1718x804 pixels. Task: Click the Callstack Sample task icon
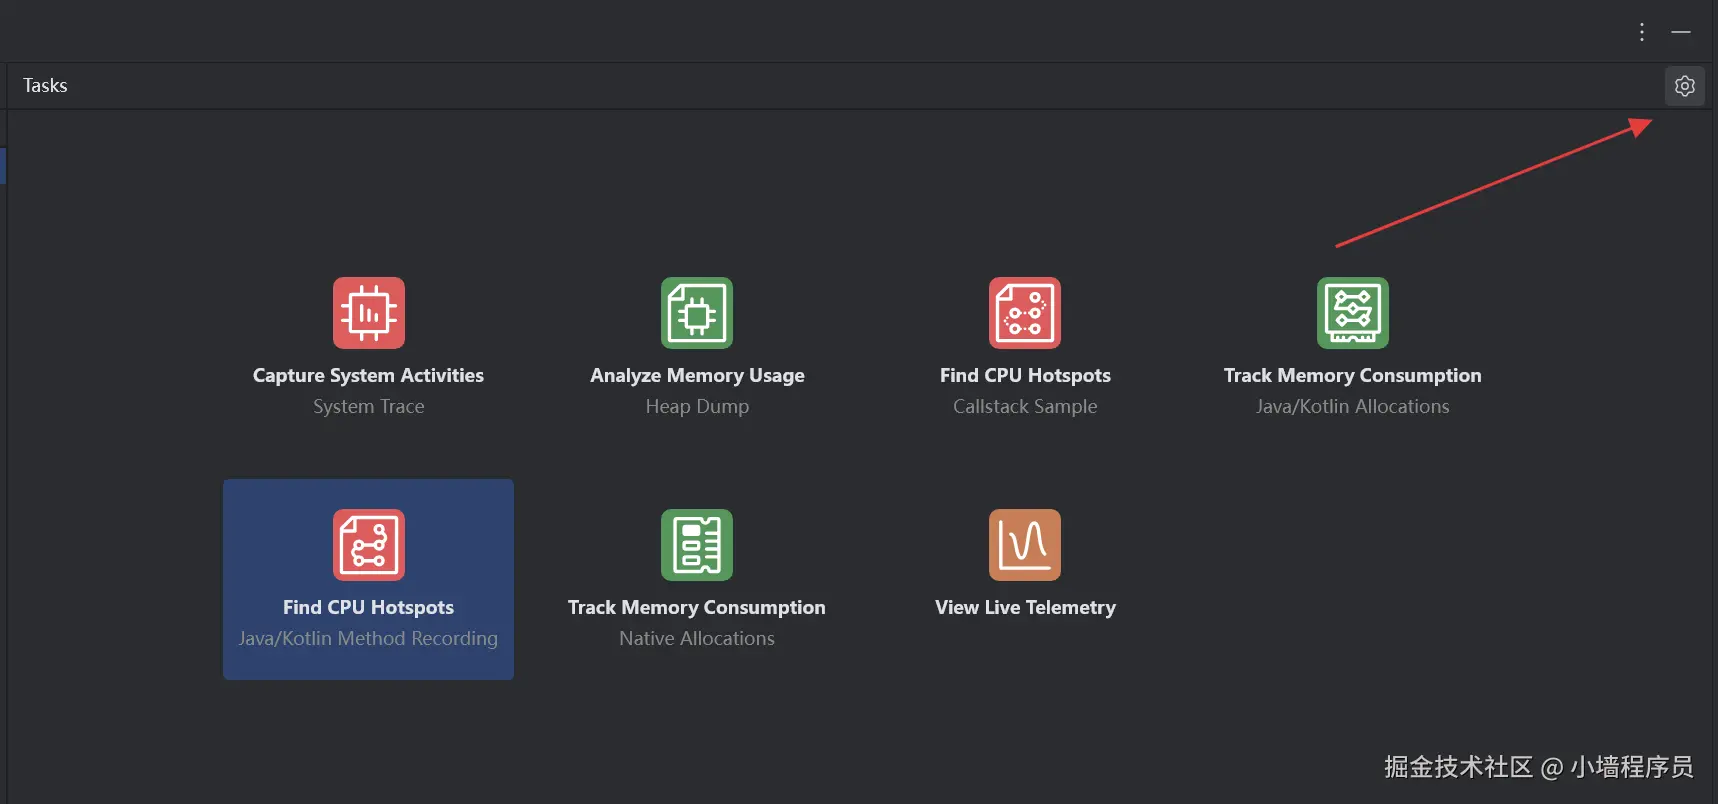(1025, 313)
